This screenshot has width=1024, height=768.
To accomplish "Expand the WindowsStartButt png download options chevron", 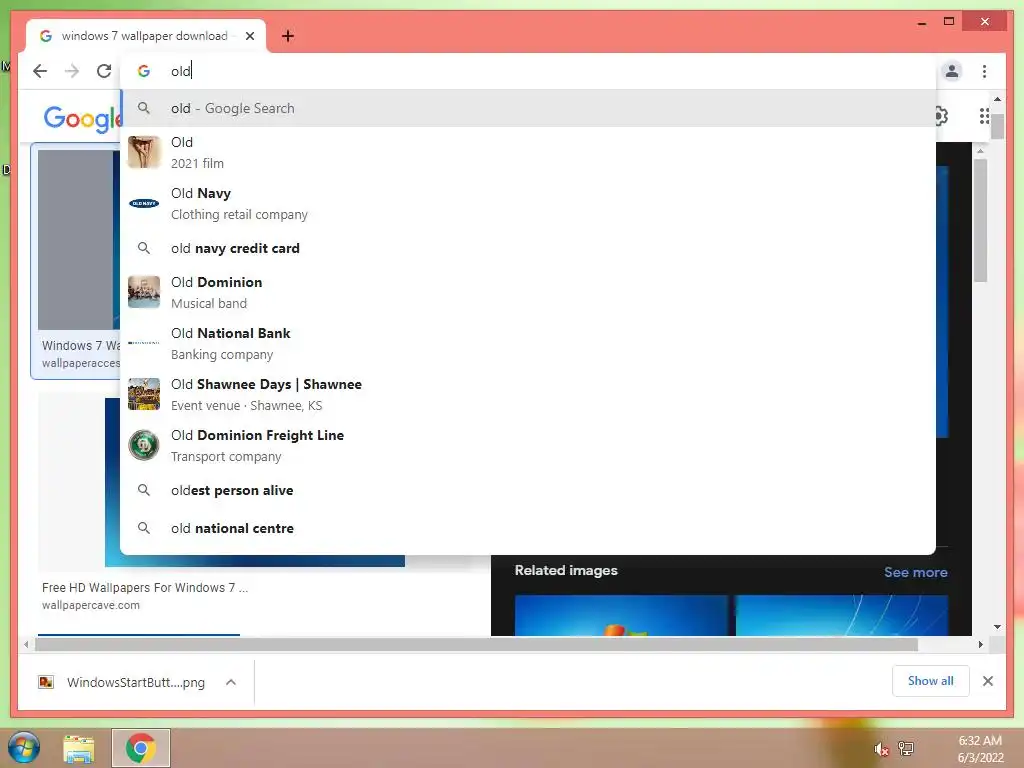I will [x=231, y=682].
